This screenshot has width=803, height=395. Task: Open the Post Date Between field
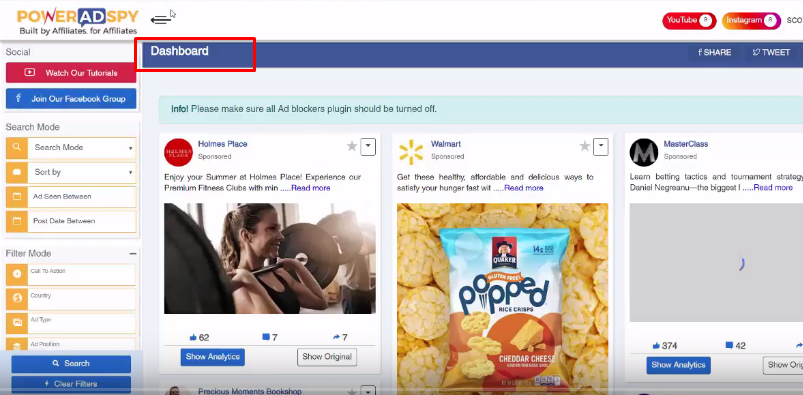point(82,221)
